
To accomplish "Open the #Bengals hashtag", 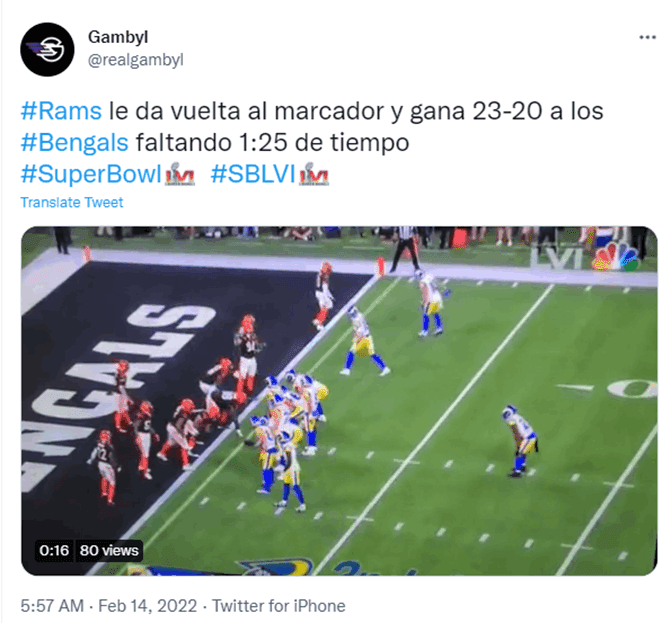I will (x=75, y=142).
